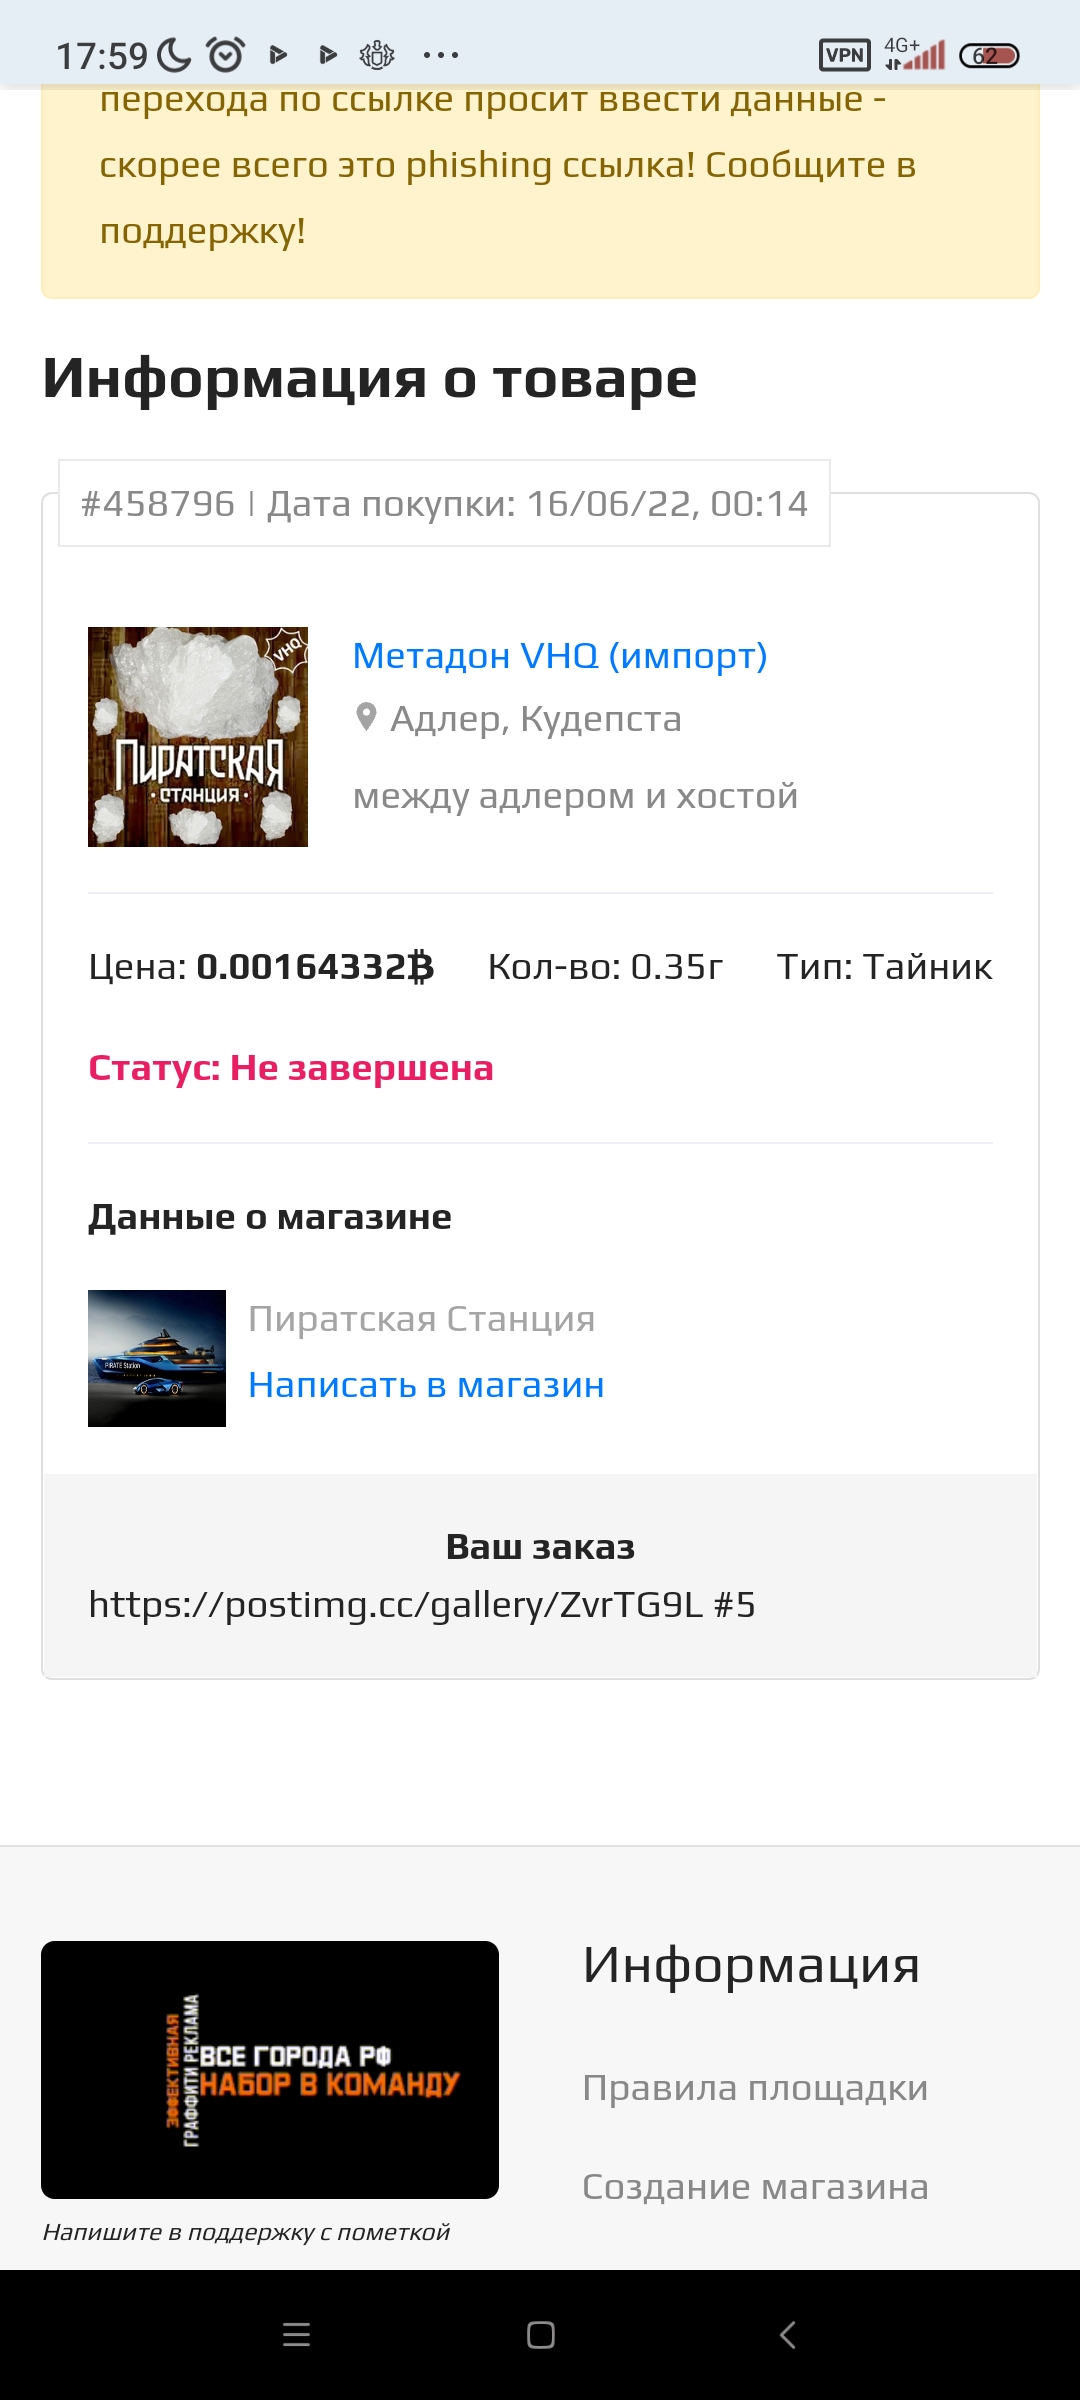Tap the bug-shaped debug status icon
1080x2400 pixels.
[377, 55]
